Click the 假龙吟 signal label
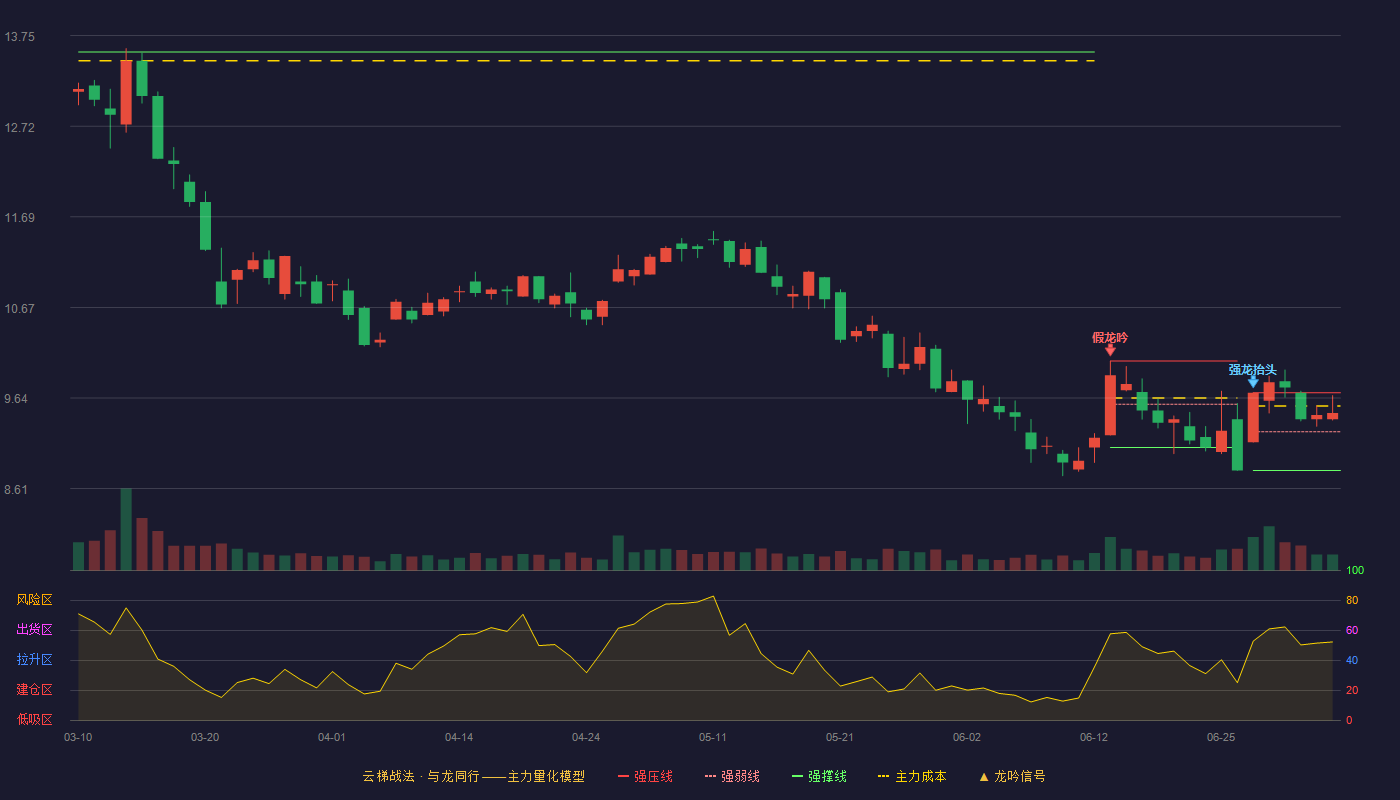Screen dimensions: 1400x800 click(x=1110, y=337)
